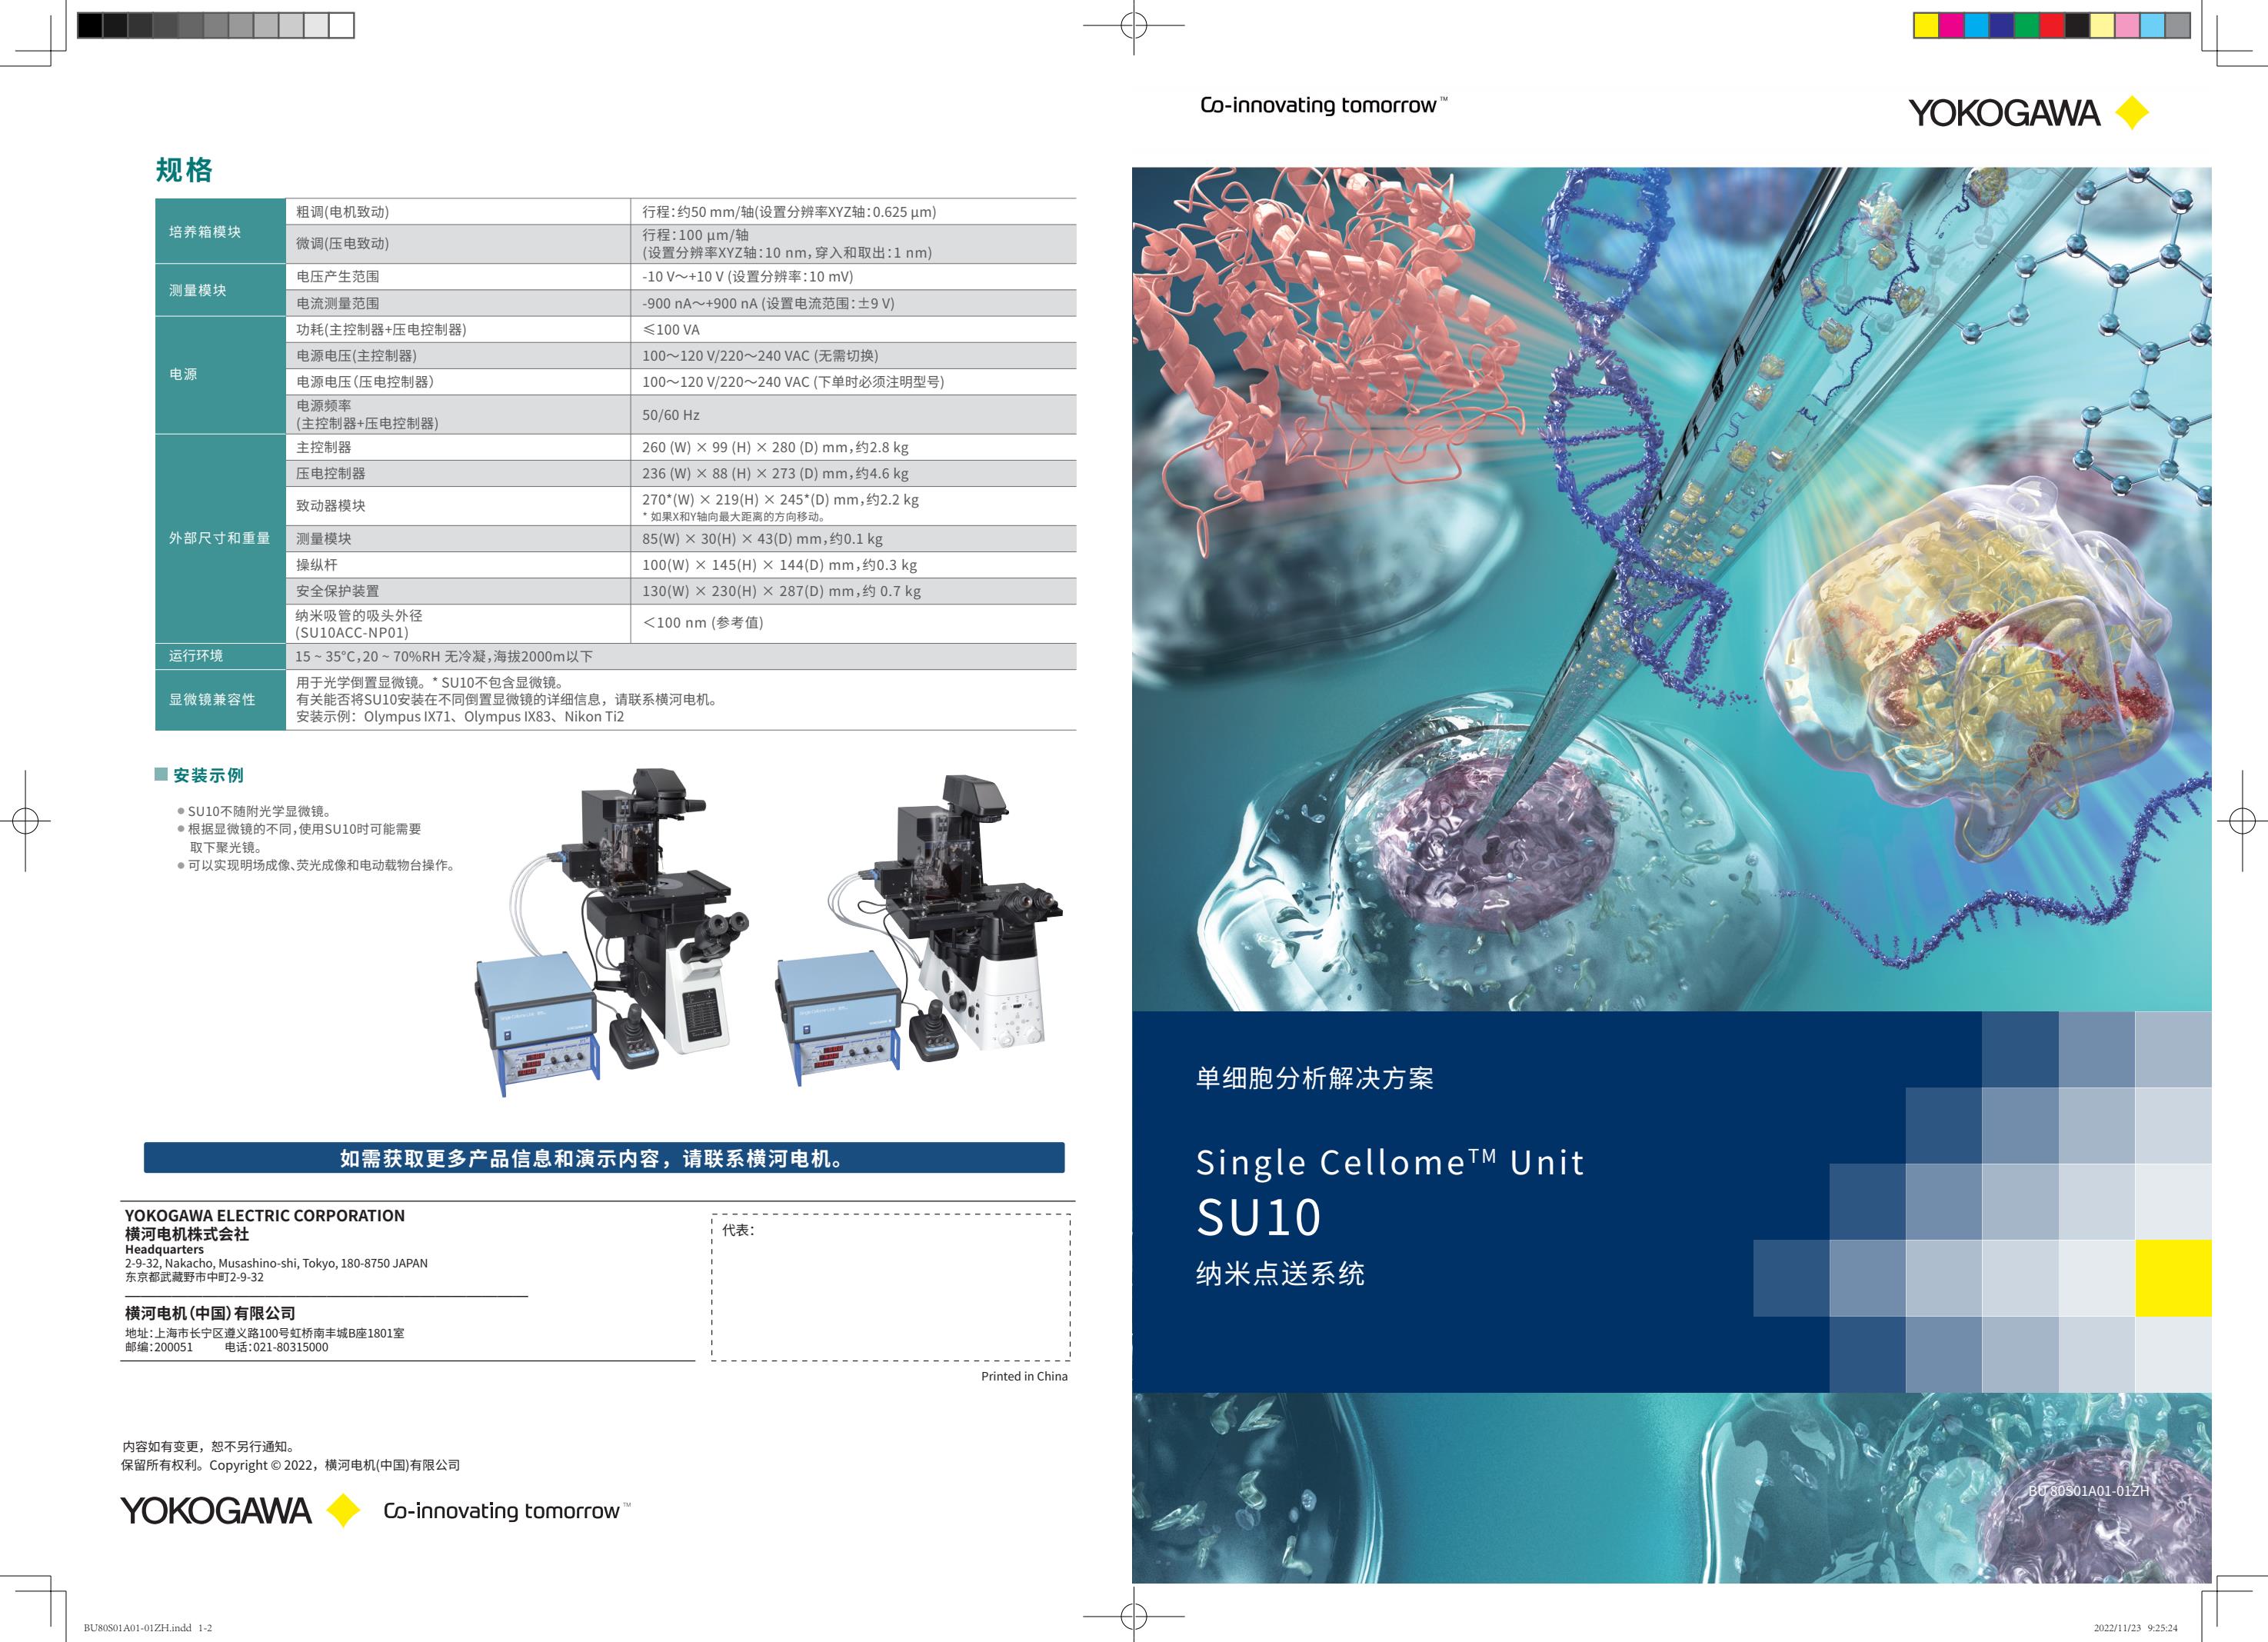Viewport: 2268px width, 1642px height.
Task: Click the 操纵杆 cell
Action: point(458,565)
